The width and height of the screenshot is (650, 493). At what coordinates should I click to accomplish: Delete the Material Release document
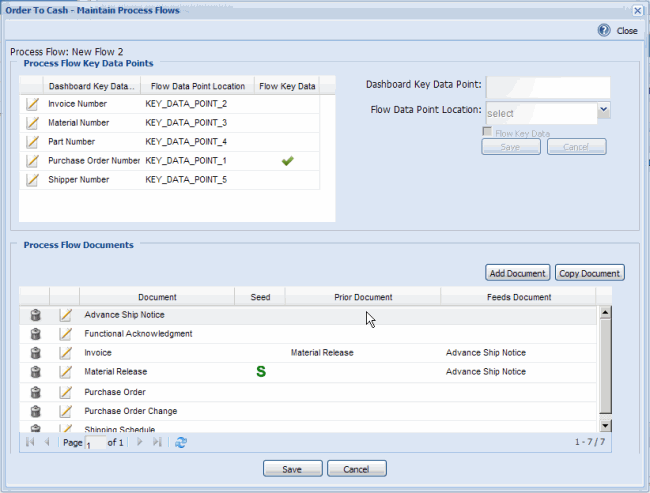[36, 372]
